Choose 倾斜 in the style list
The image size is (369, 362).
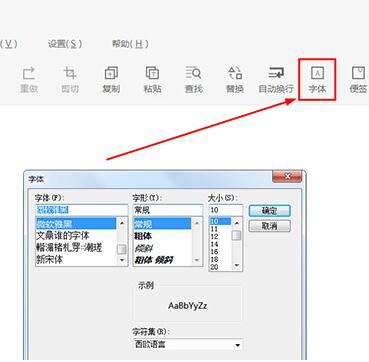tap(162, 248)
